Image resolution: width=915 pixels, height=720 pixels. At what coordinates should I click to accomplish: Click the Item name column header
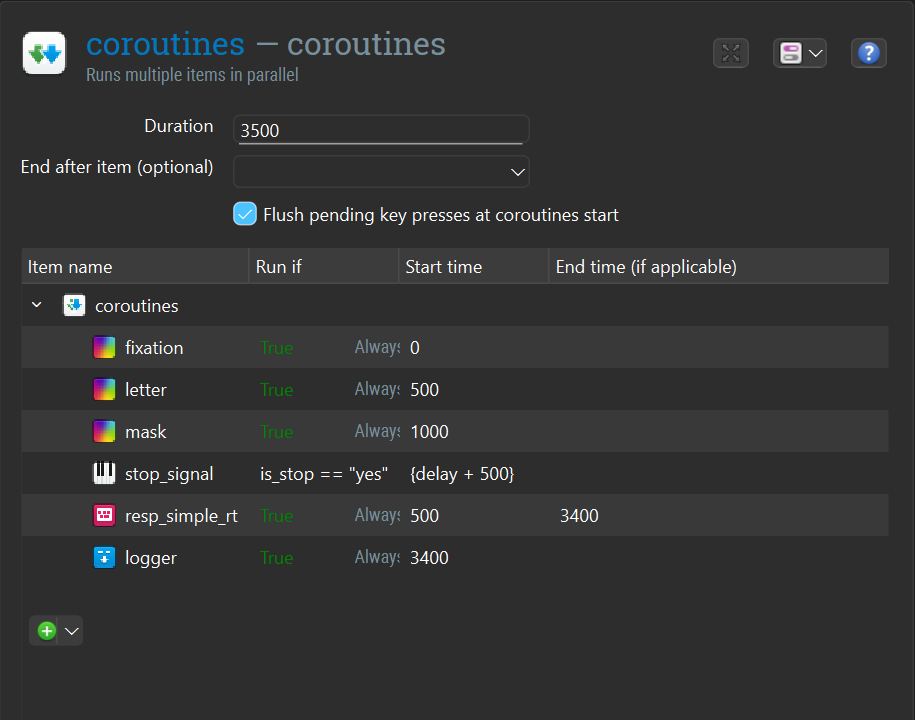[x=135, y=267]
